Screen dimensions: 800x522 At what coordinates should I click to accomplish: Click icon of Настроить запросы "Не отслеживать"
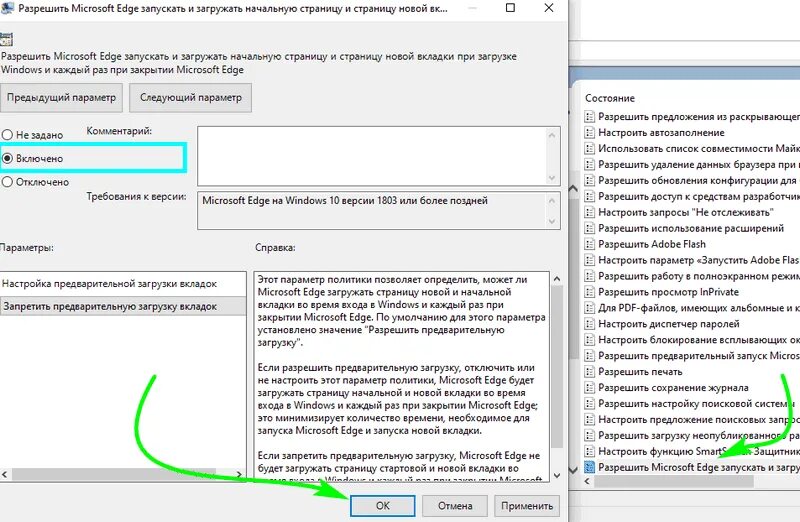pos(589,212)
